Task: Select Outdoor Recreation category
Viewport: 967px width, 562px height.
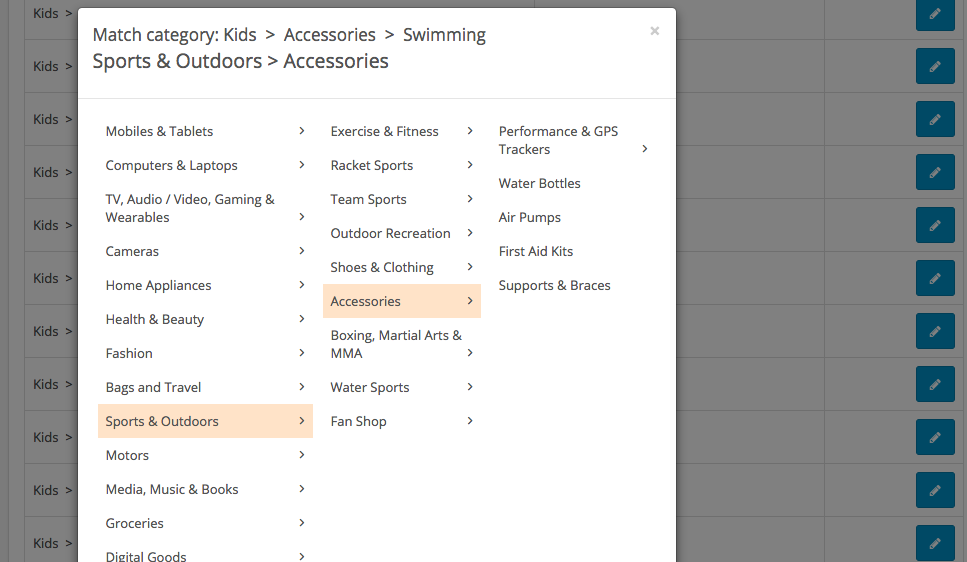Action: [x=390, y=233]
